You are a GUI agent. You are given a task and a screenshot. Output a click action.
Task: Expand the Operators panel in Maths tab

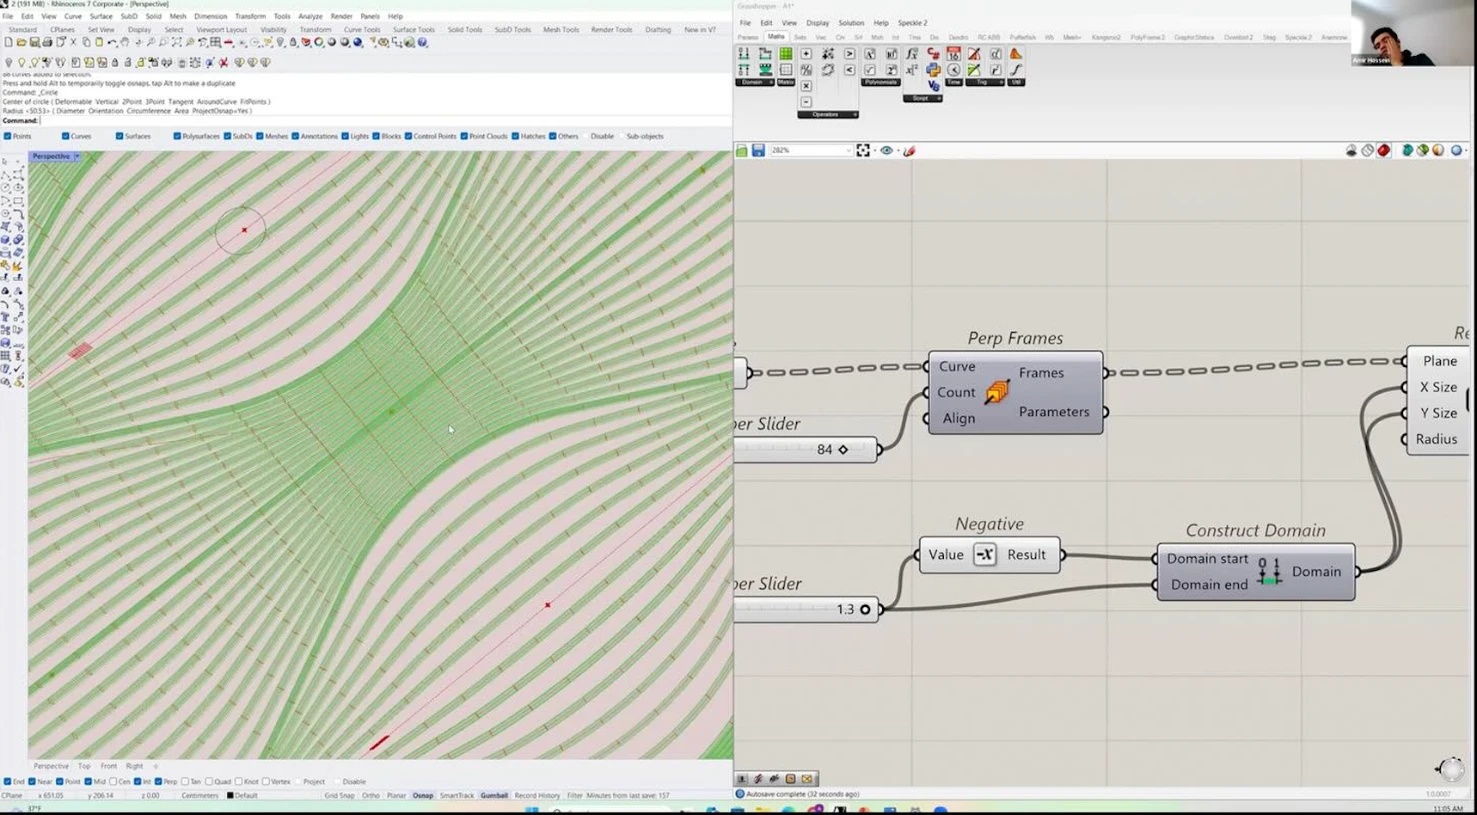pyautogui.click(x=854, y=114)
